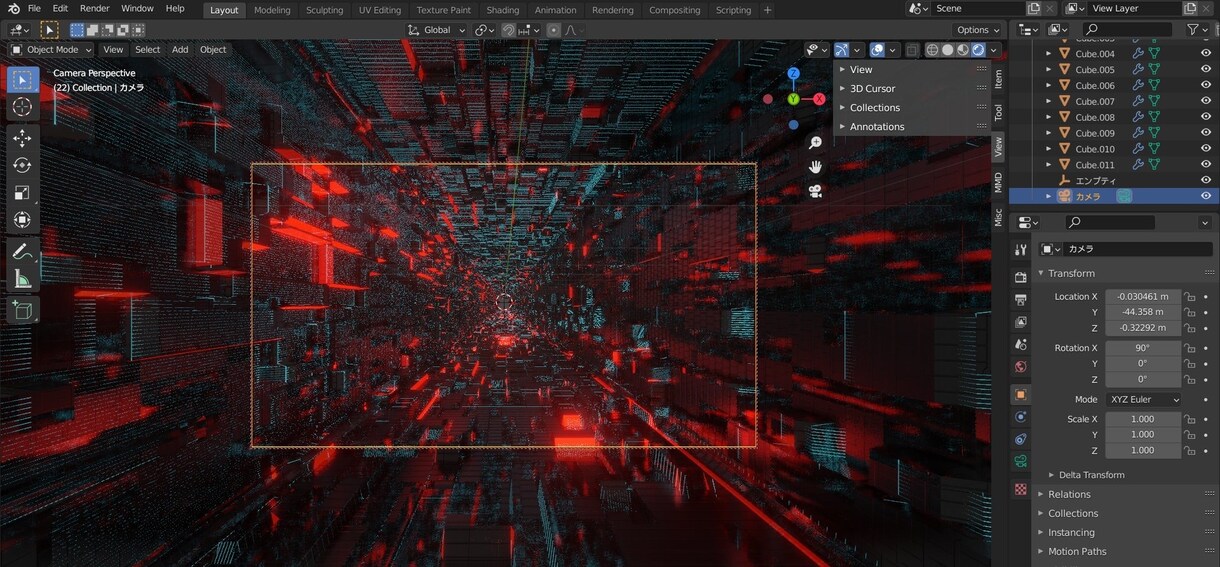Open the Render menu
Viewport: 1220px width, 567px height.
[95, 9]
